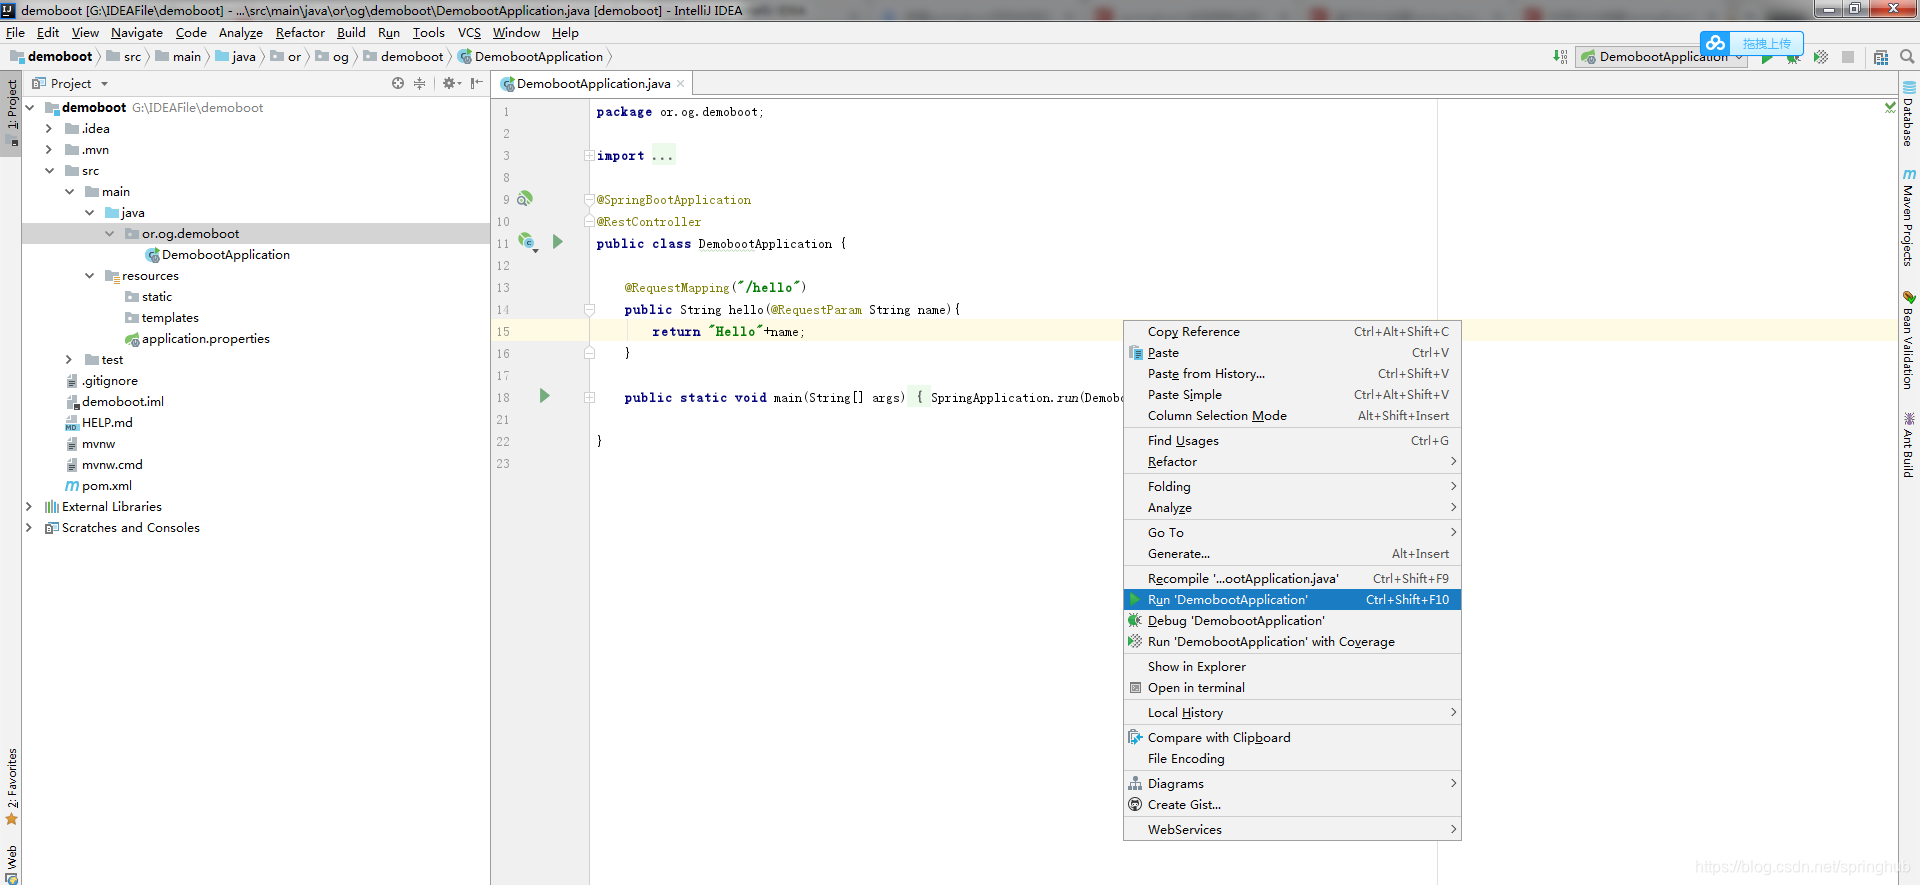Image resolution: width=1920 pixels, height=885 pixels.
Task: Choose Debug 'DemobootApplication' from context menu
Action: [1292, 620]
